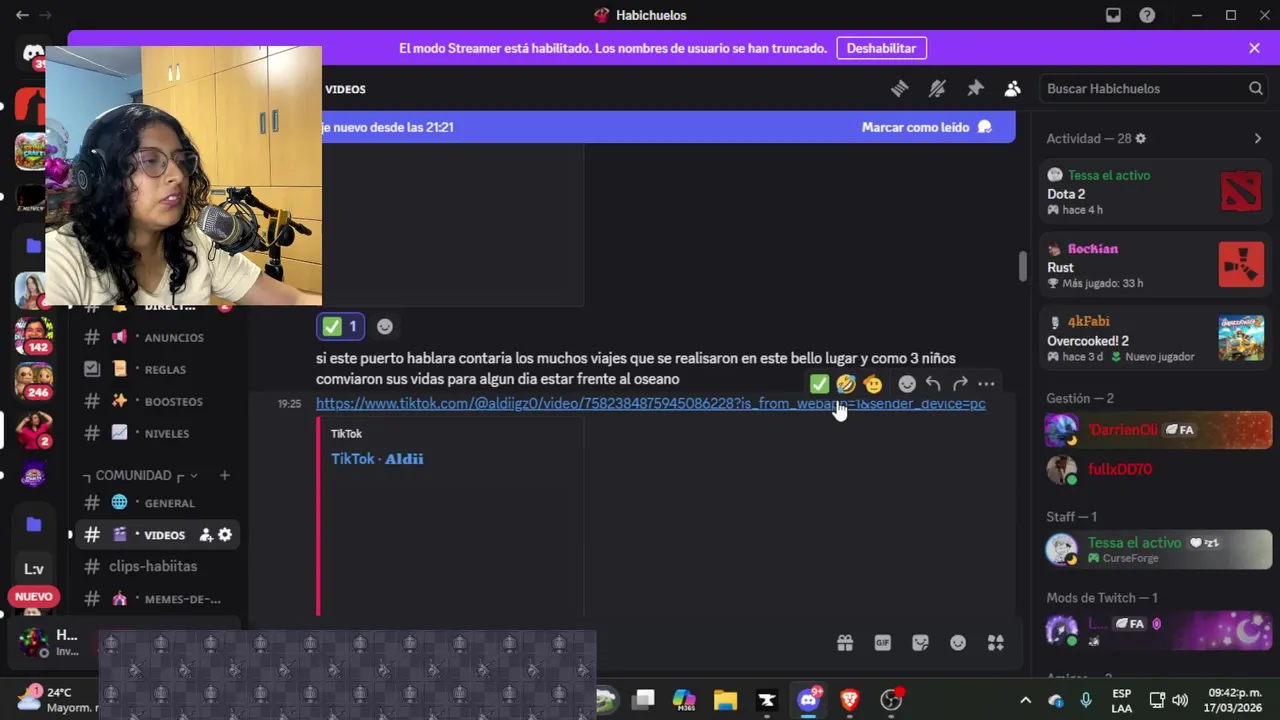Open More options on the message
The image size is (1280, 720).
pyautogui.click(x=986, y=384)
